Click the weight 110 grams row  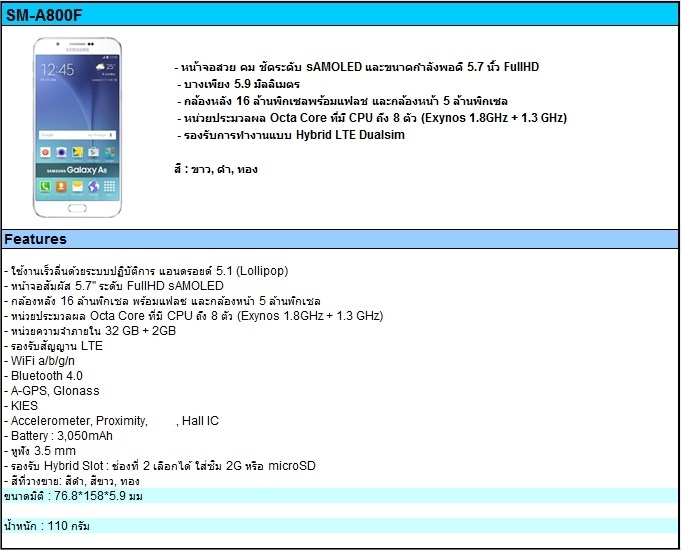click(340, 526)
